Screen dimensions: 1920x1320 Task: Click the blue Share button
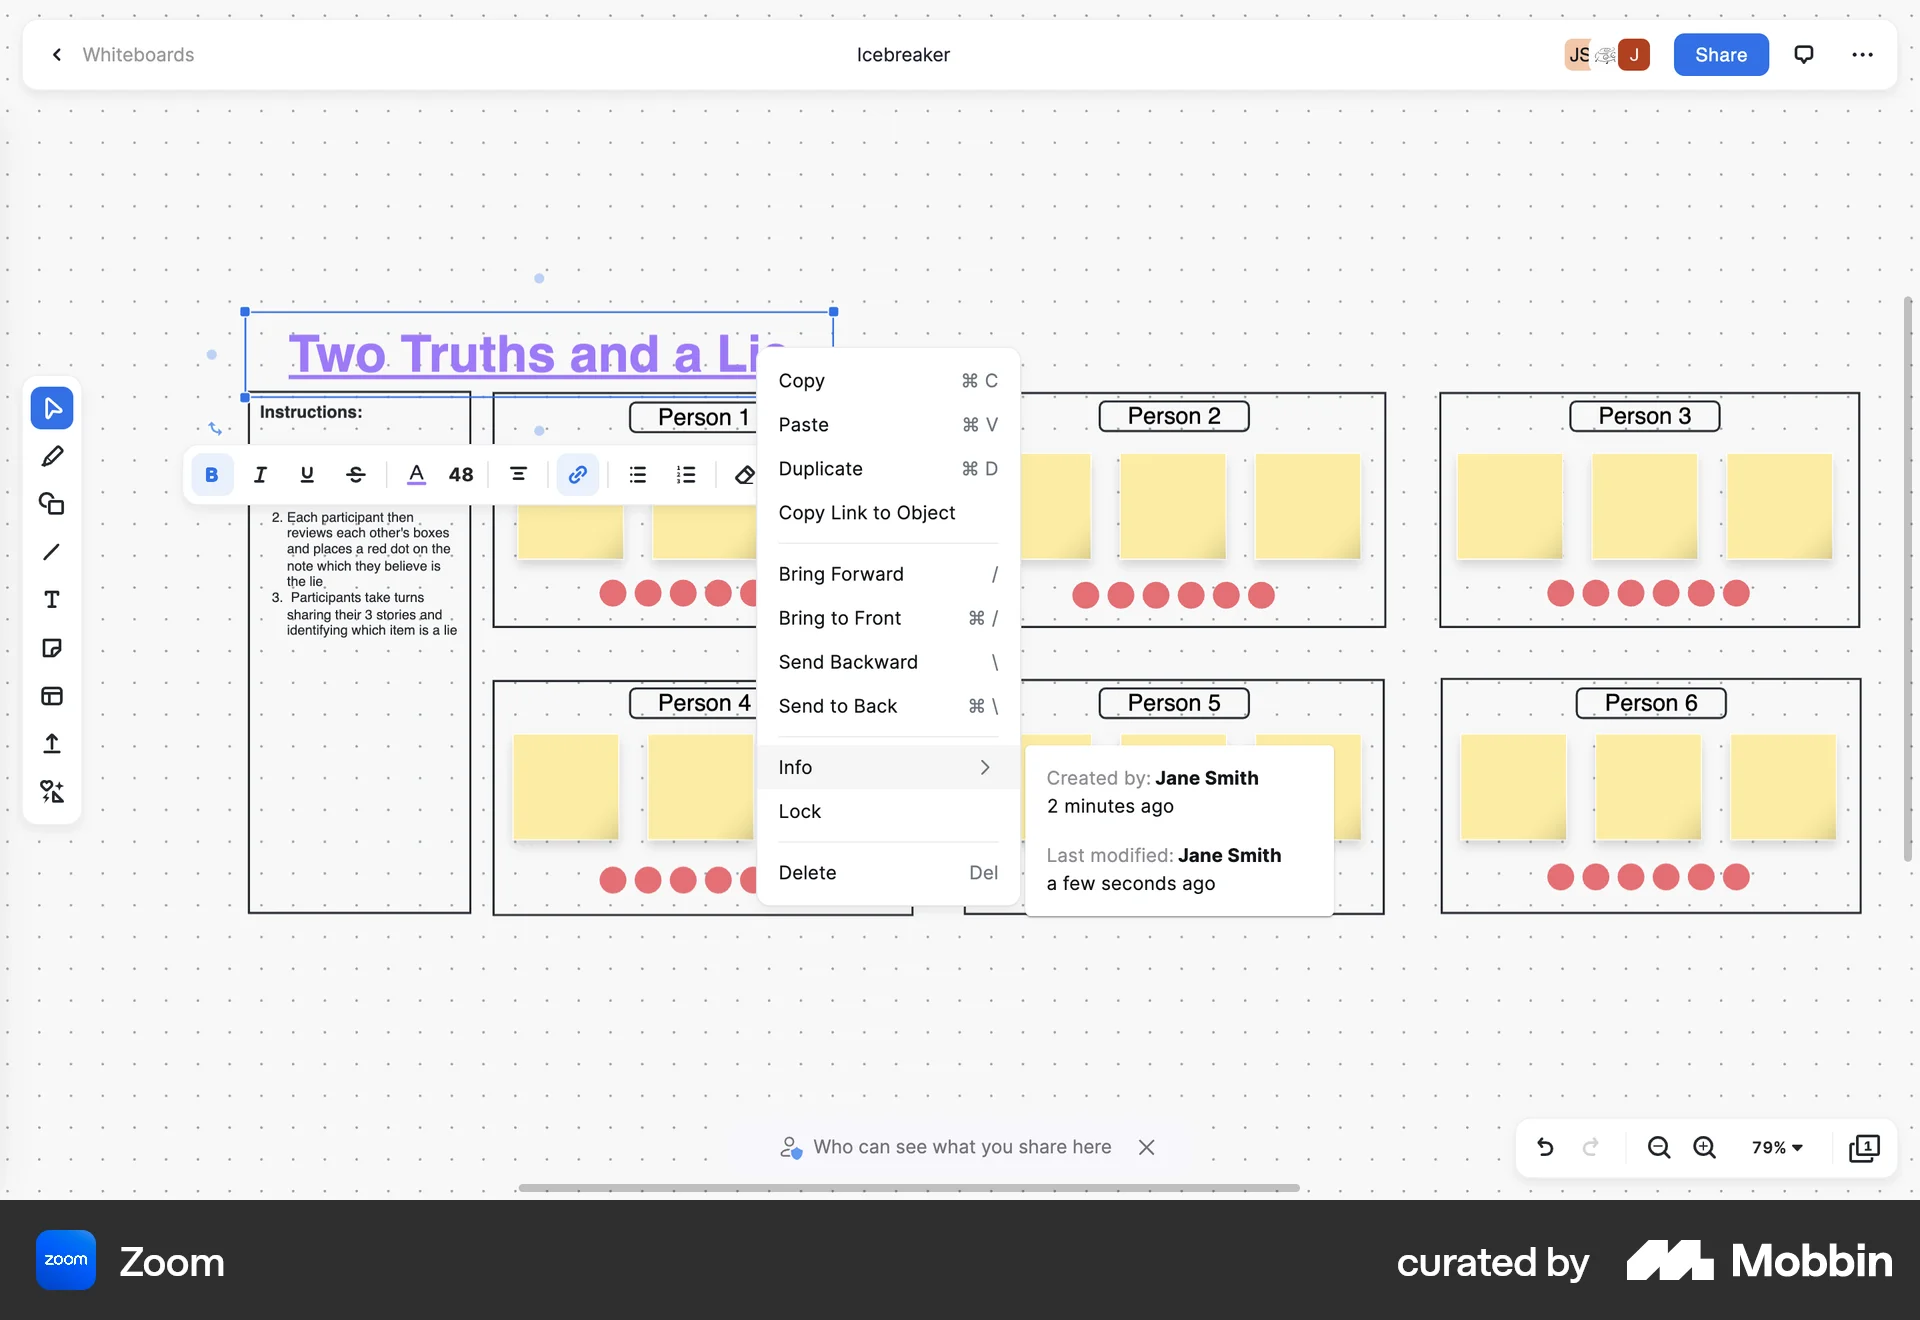[x=1720, y=55]
